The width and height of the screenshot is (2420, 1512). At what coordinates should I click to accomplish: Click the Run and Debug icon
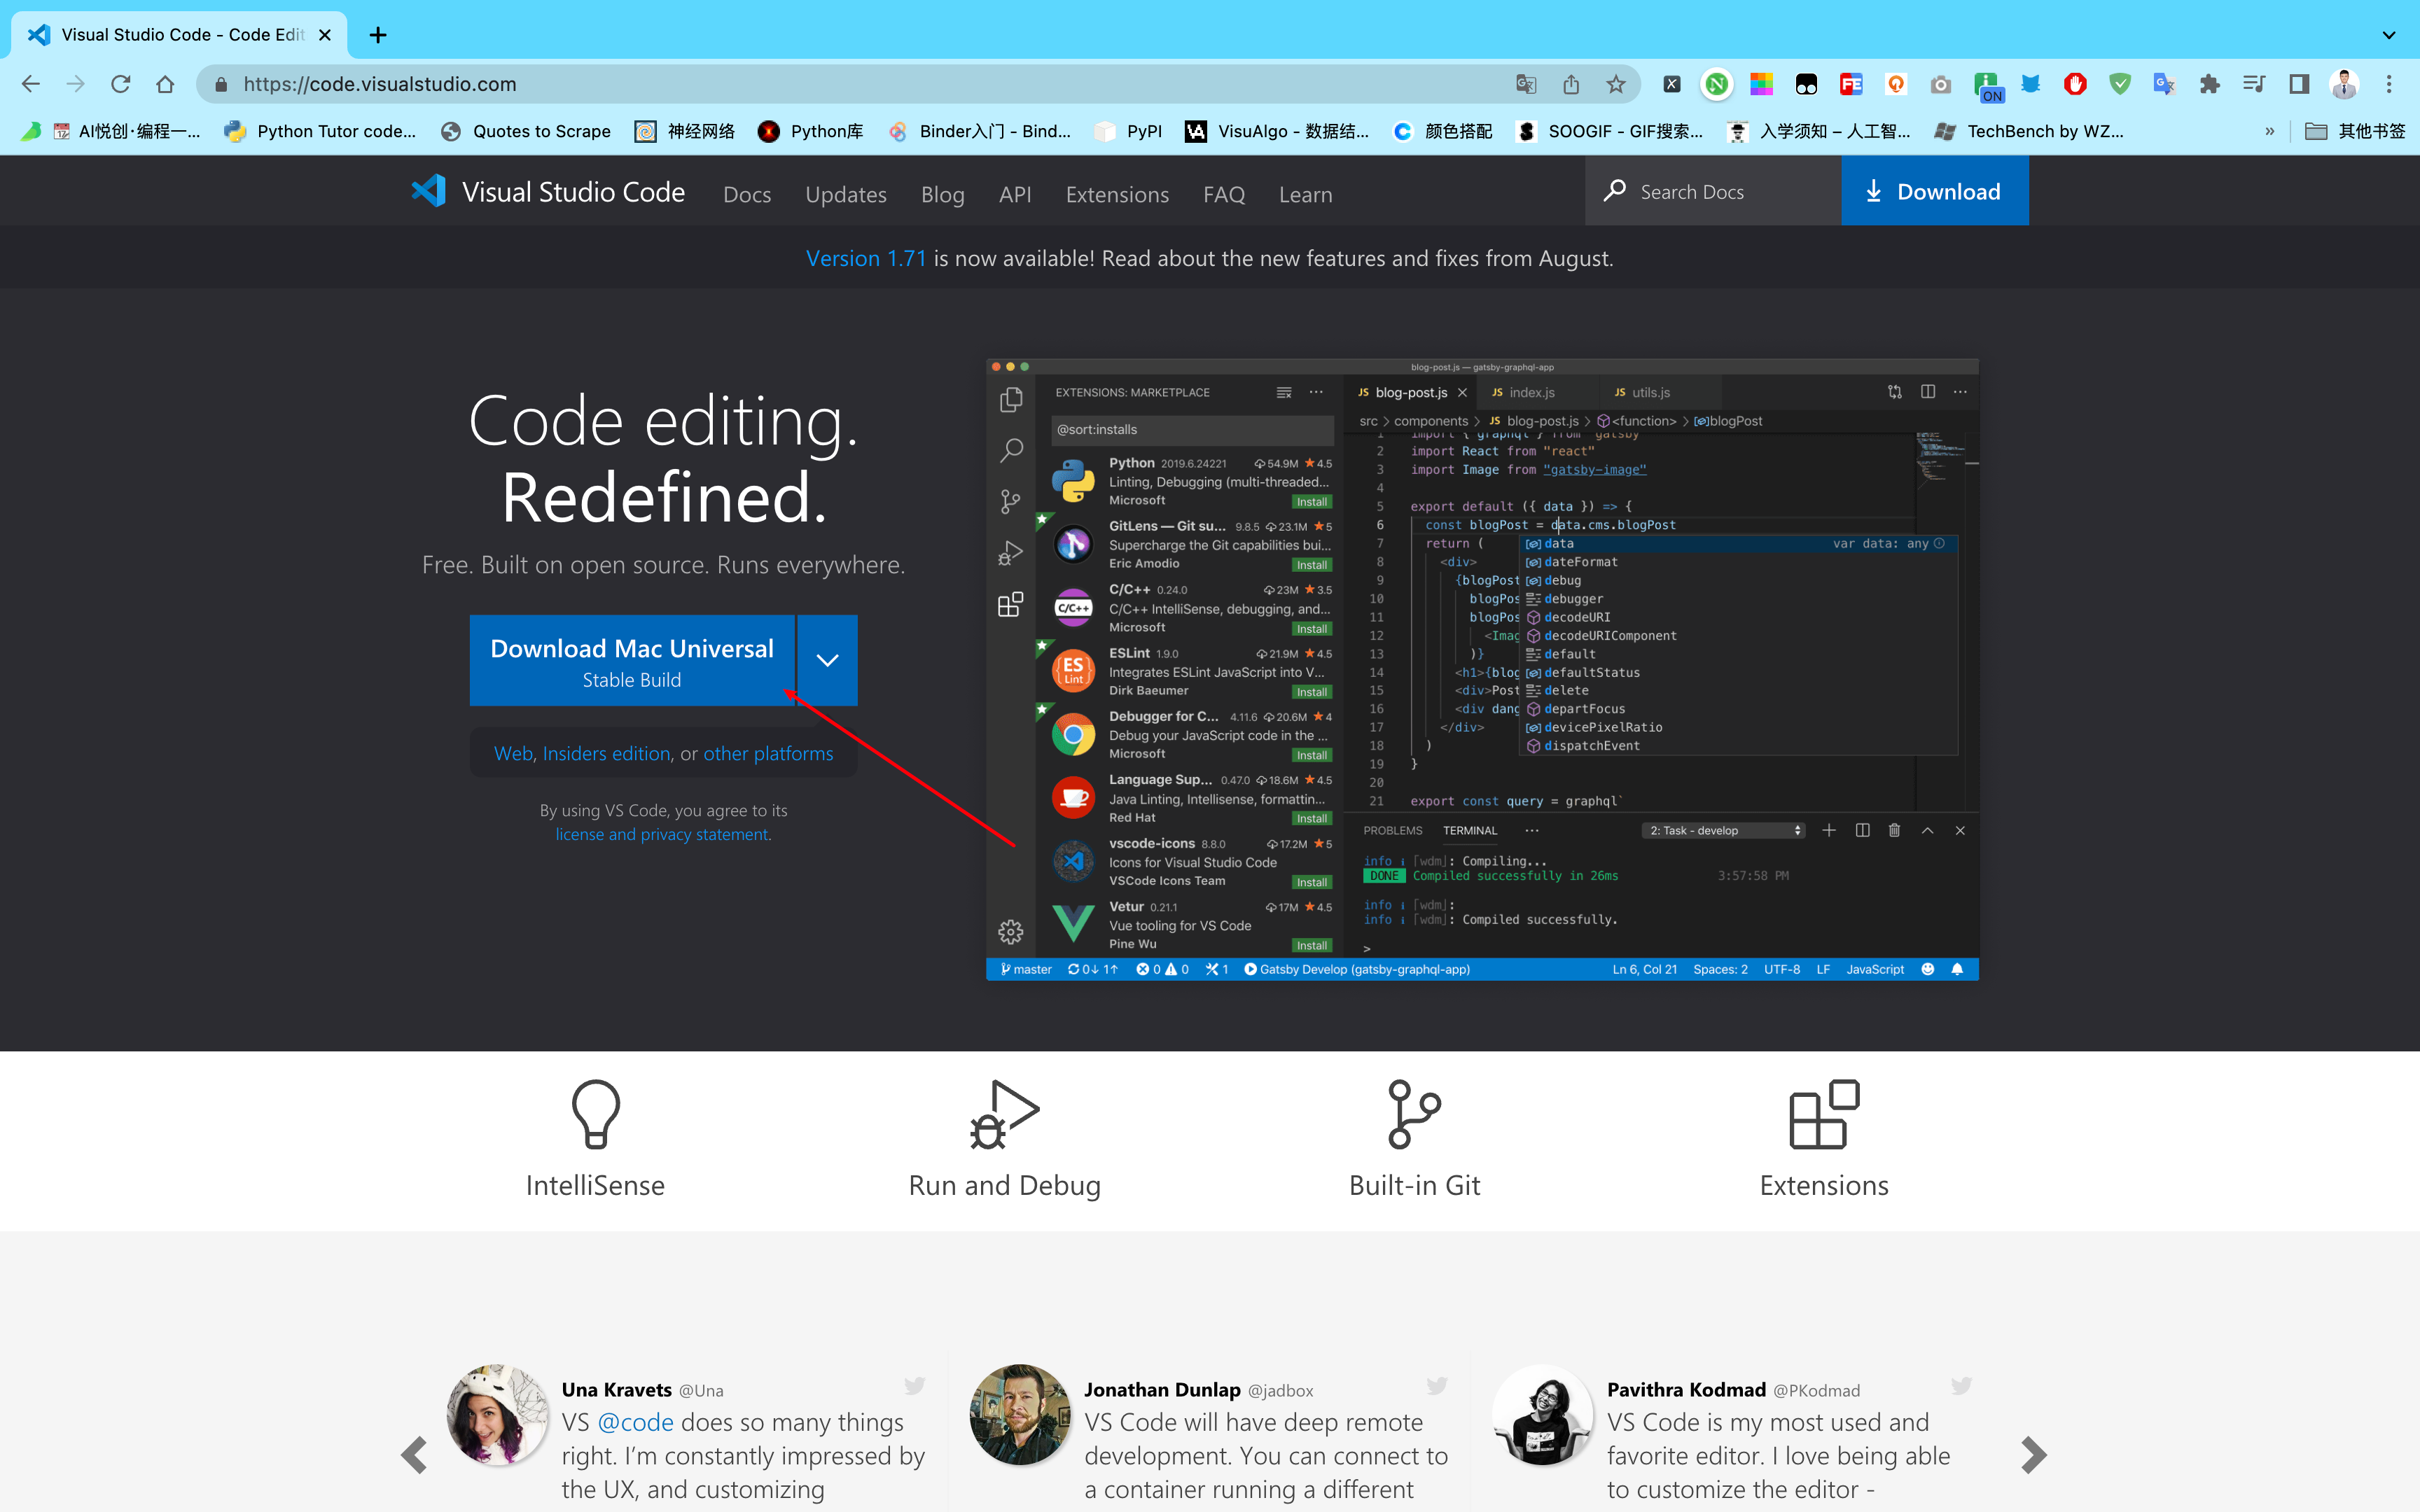1004,1114
